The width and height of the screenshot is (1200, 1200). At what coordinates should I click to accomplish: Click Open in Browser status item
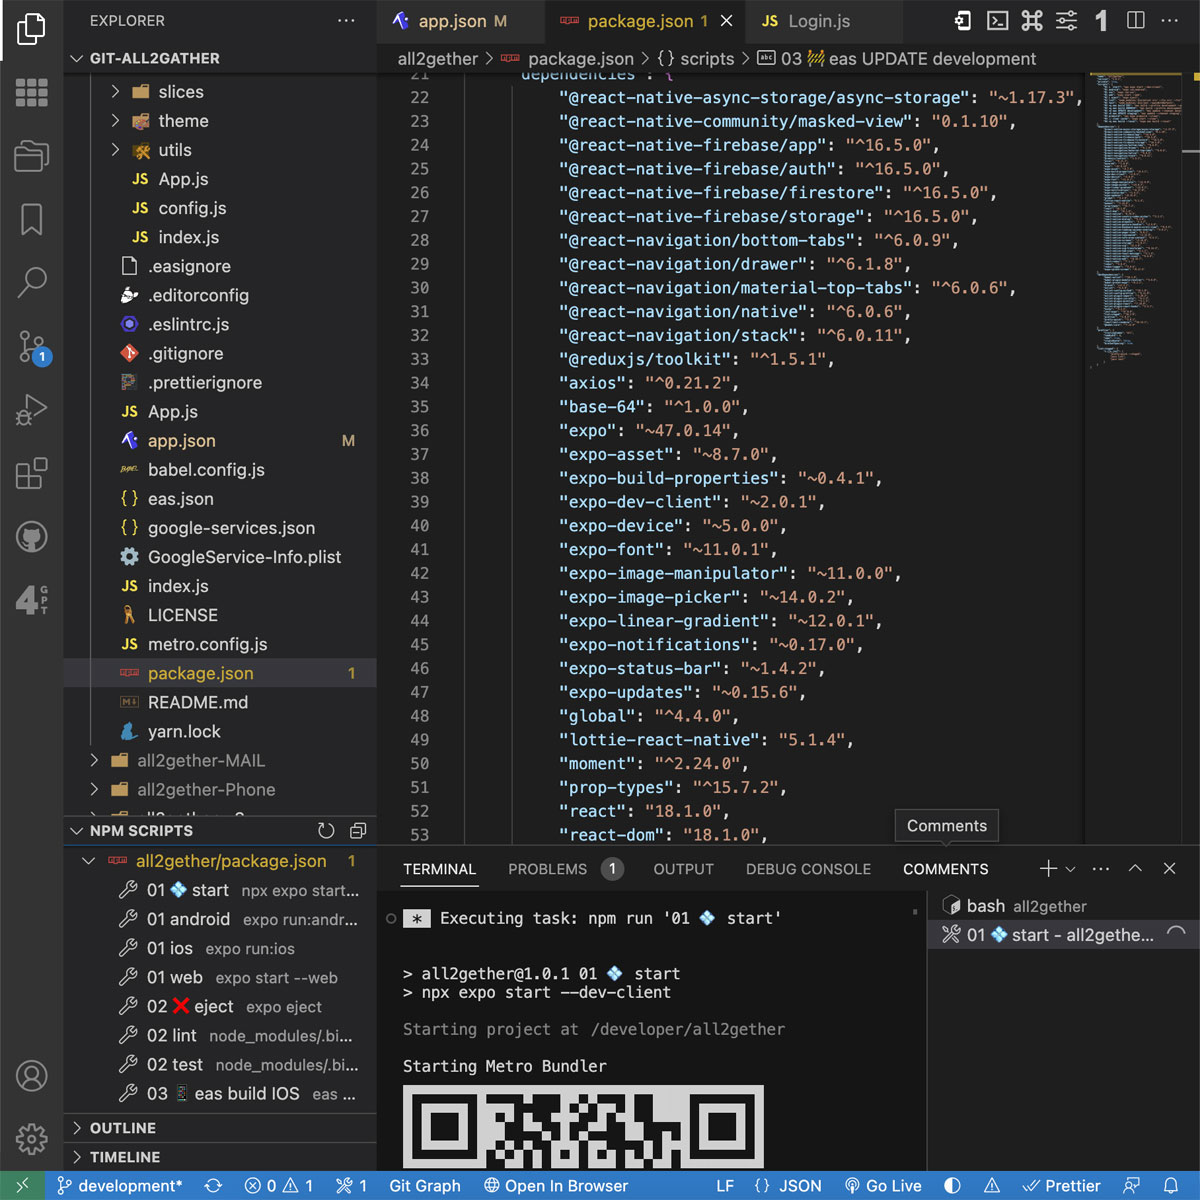556,1186
